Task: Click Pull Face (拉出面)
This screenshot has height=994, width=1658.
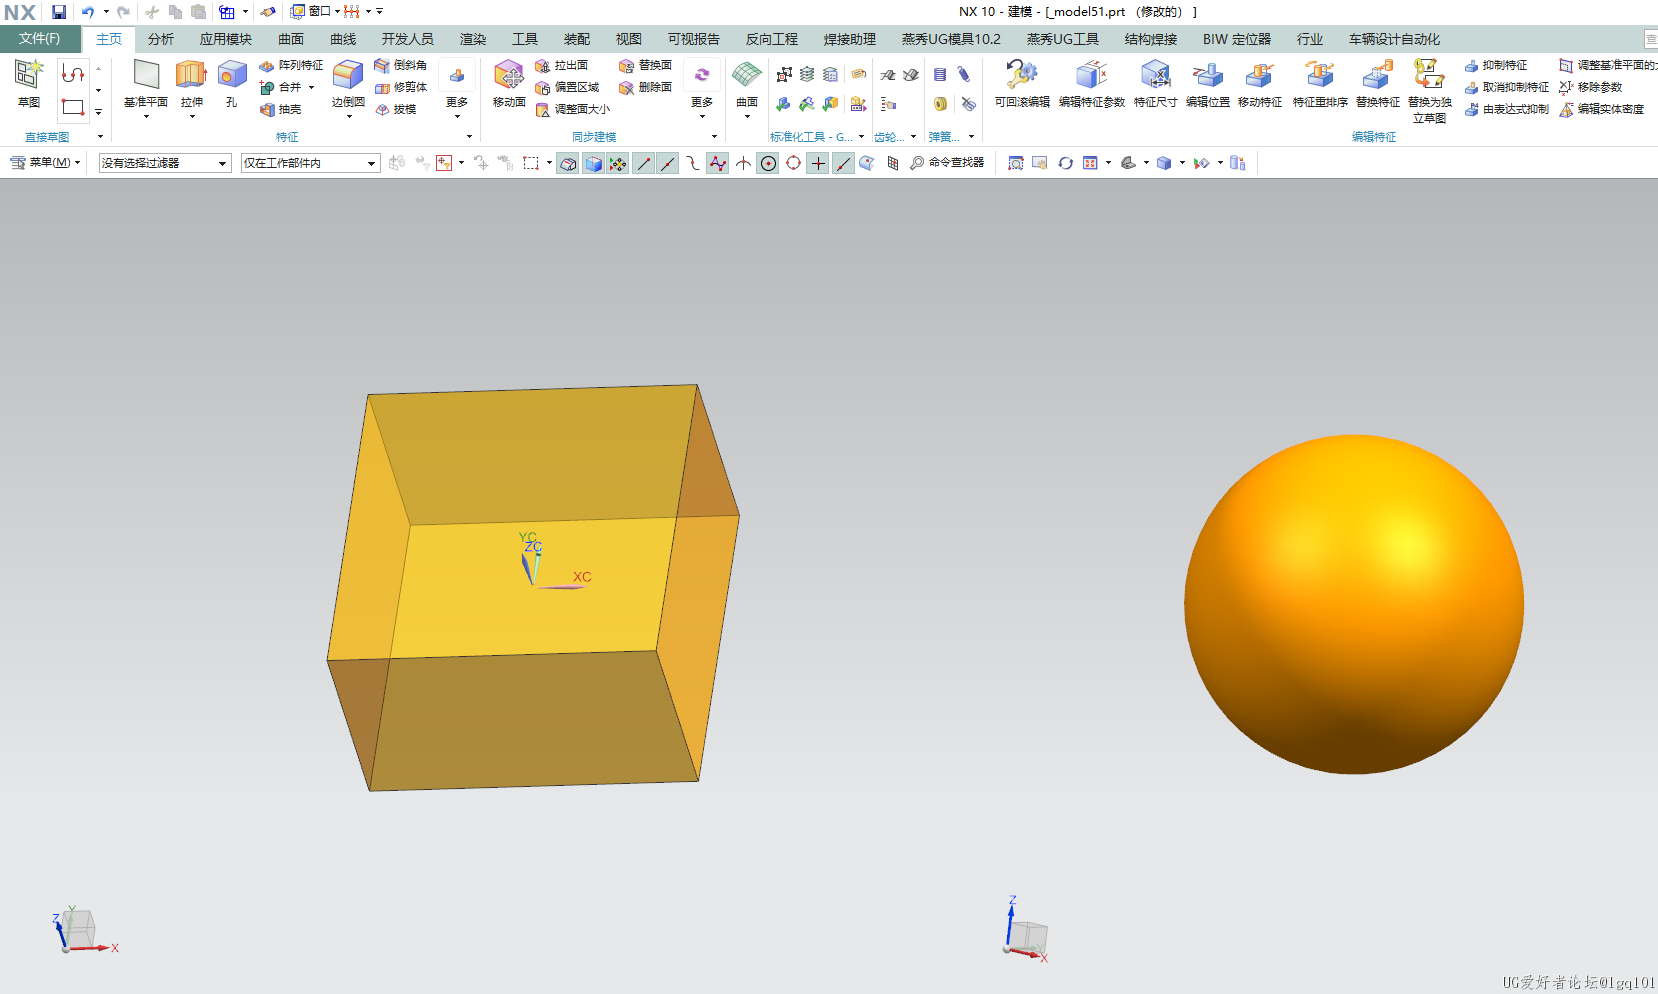Action: [562, 65]
